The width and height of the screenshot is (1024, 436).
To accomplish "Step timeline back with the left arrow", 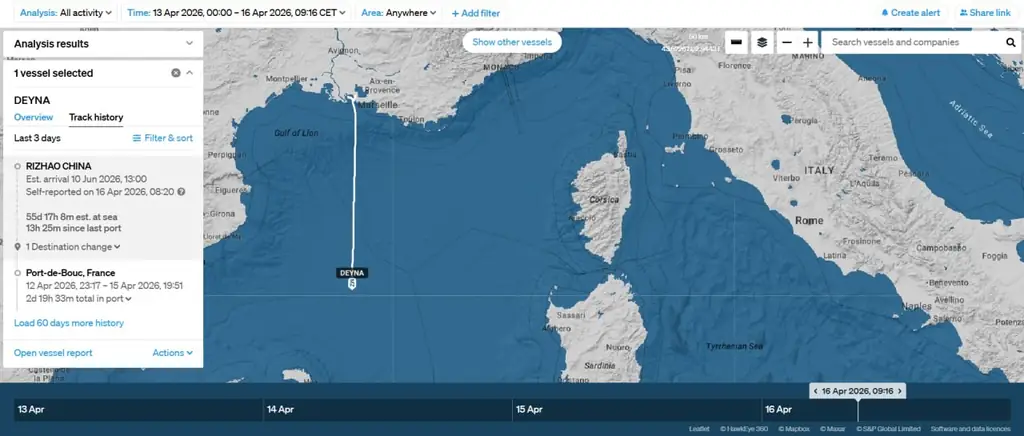I will pyautogui.click(x=816, y=391).
